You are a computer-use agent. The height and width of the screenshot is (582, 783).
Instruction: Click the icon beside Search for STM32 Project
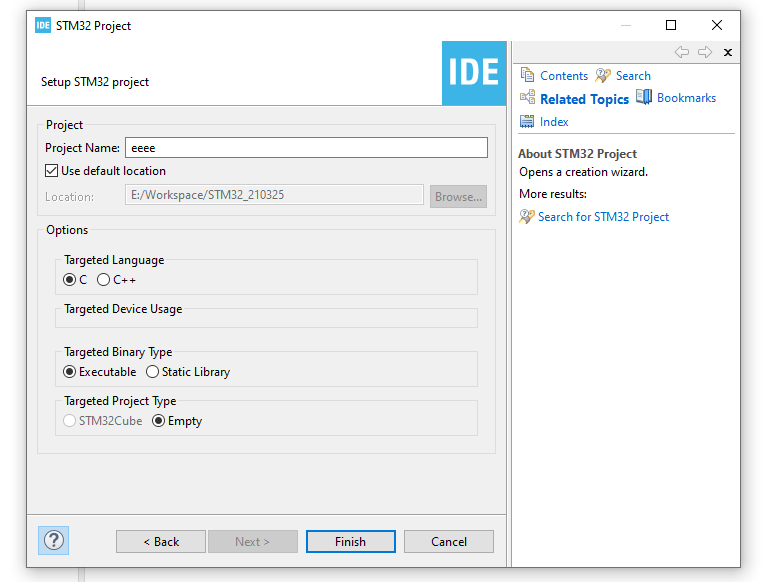point(527,216)
